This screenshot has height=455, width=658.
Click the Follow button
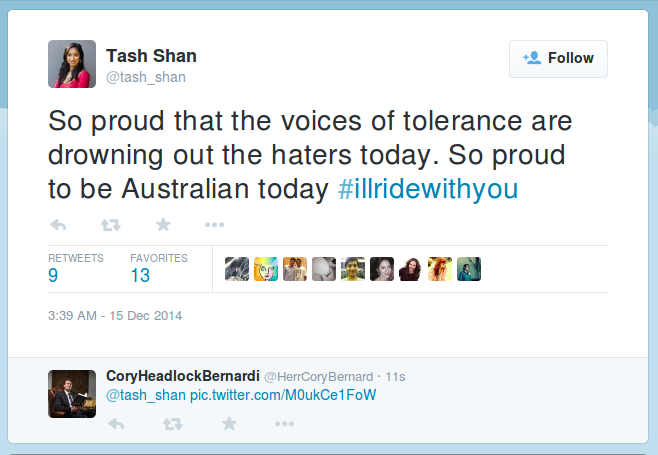[558, 58]
